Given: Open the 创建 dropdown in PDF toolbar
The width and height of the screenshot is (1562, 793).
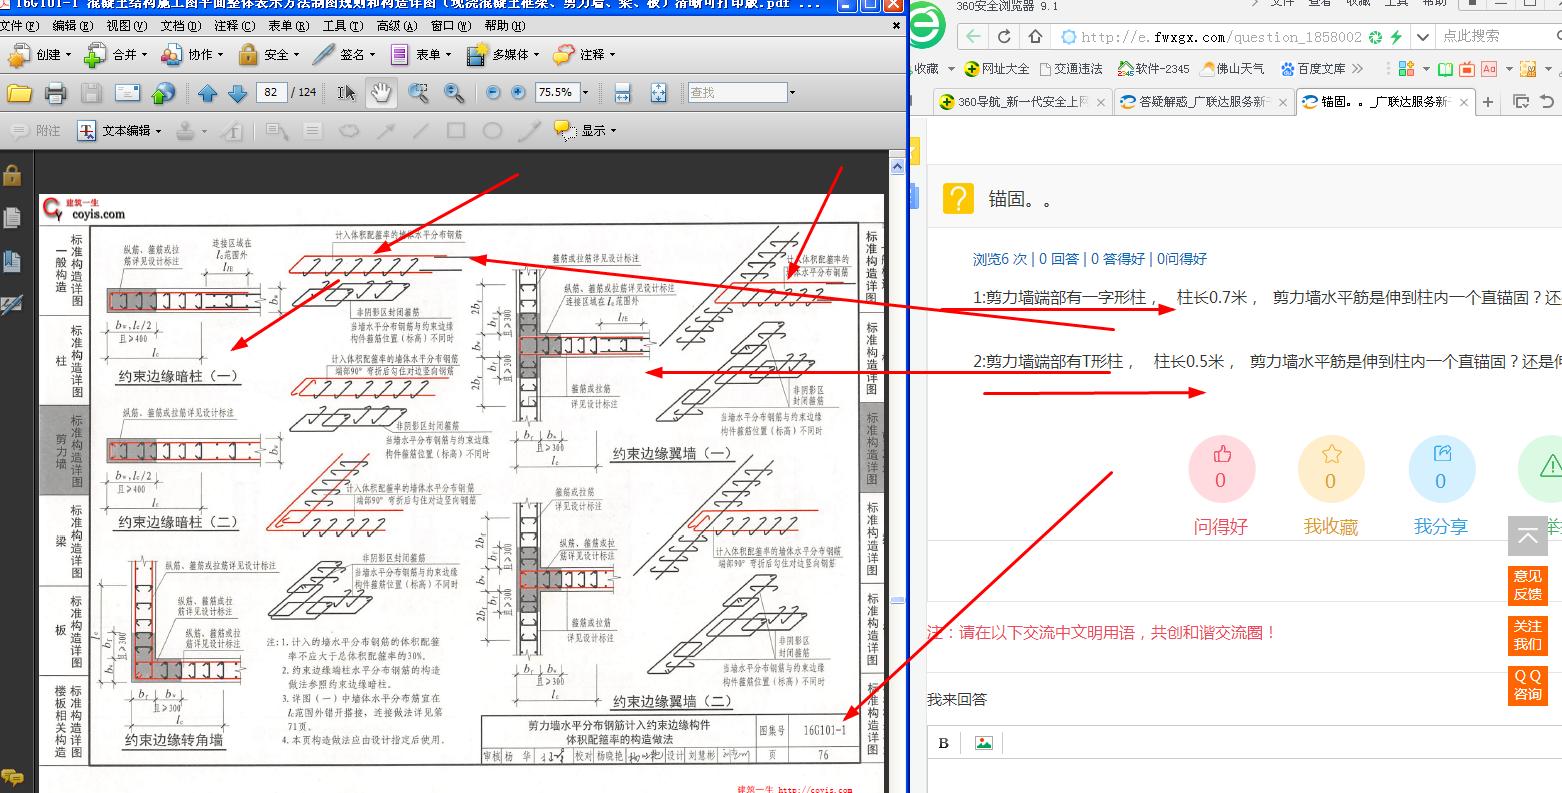Looking at the screenshot, I should [x=39, y=55].
